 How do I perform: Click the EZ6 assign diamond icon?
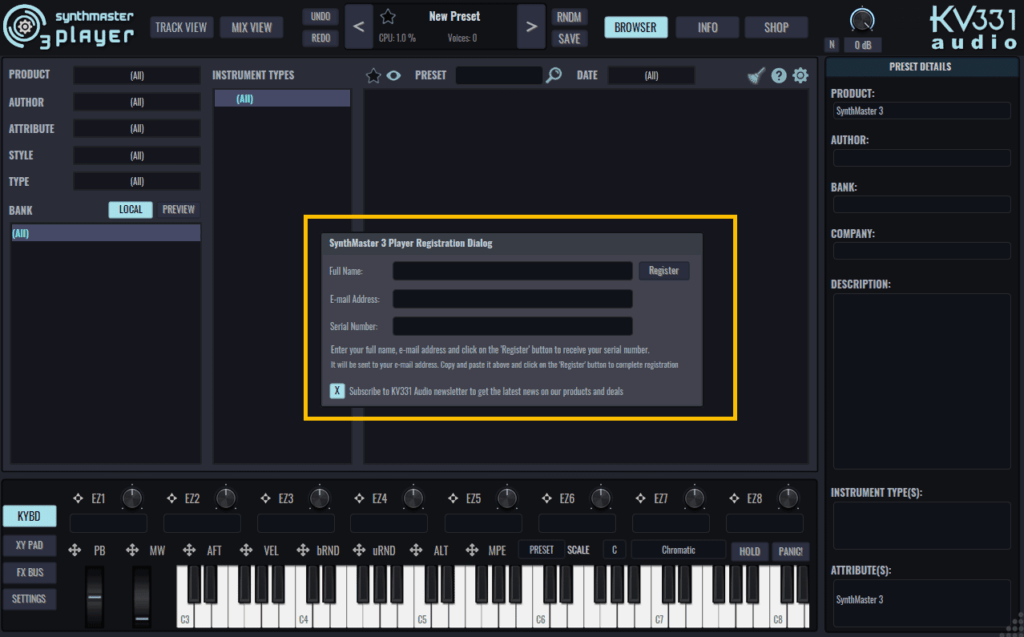[x=547, y=498]
